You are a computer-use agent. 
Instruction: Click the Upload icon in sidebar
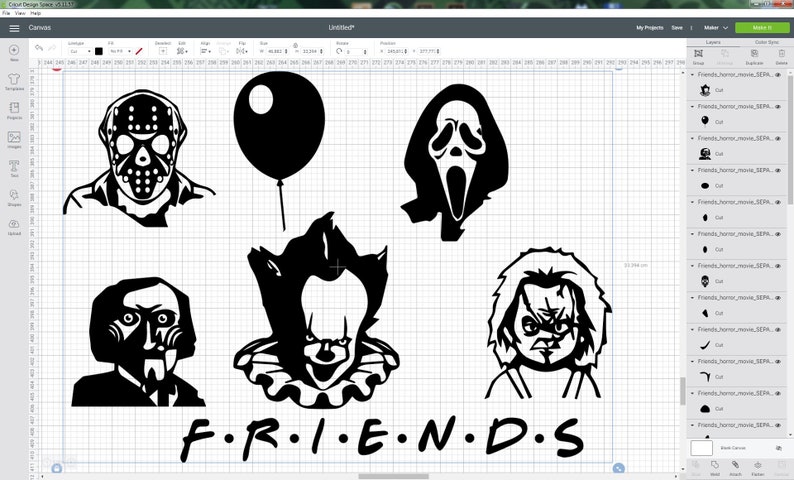click(14, 224)
